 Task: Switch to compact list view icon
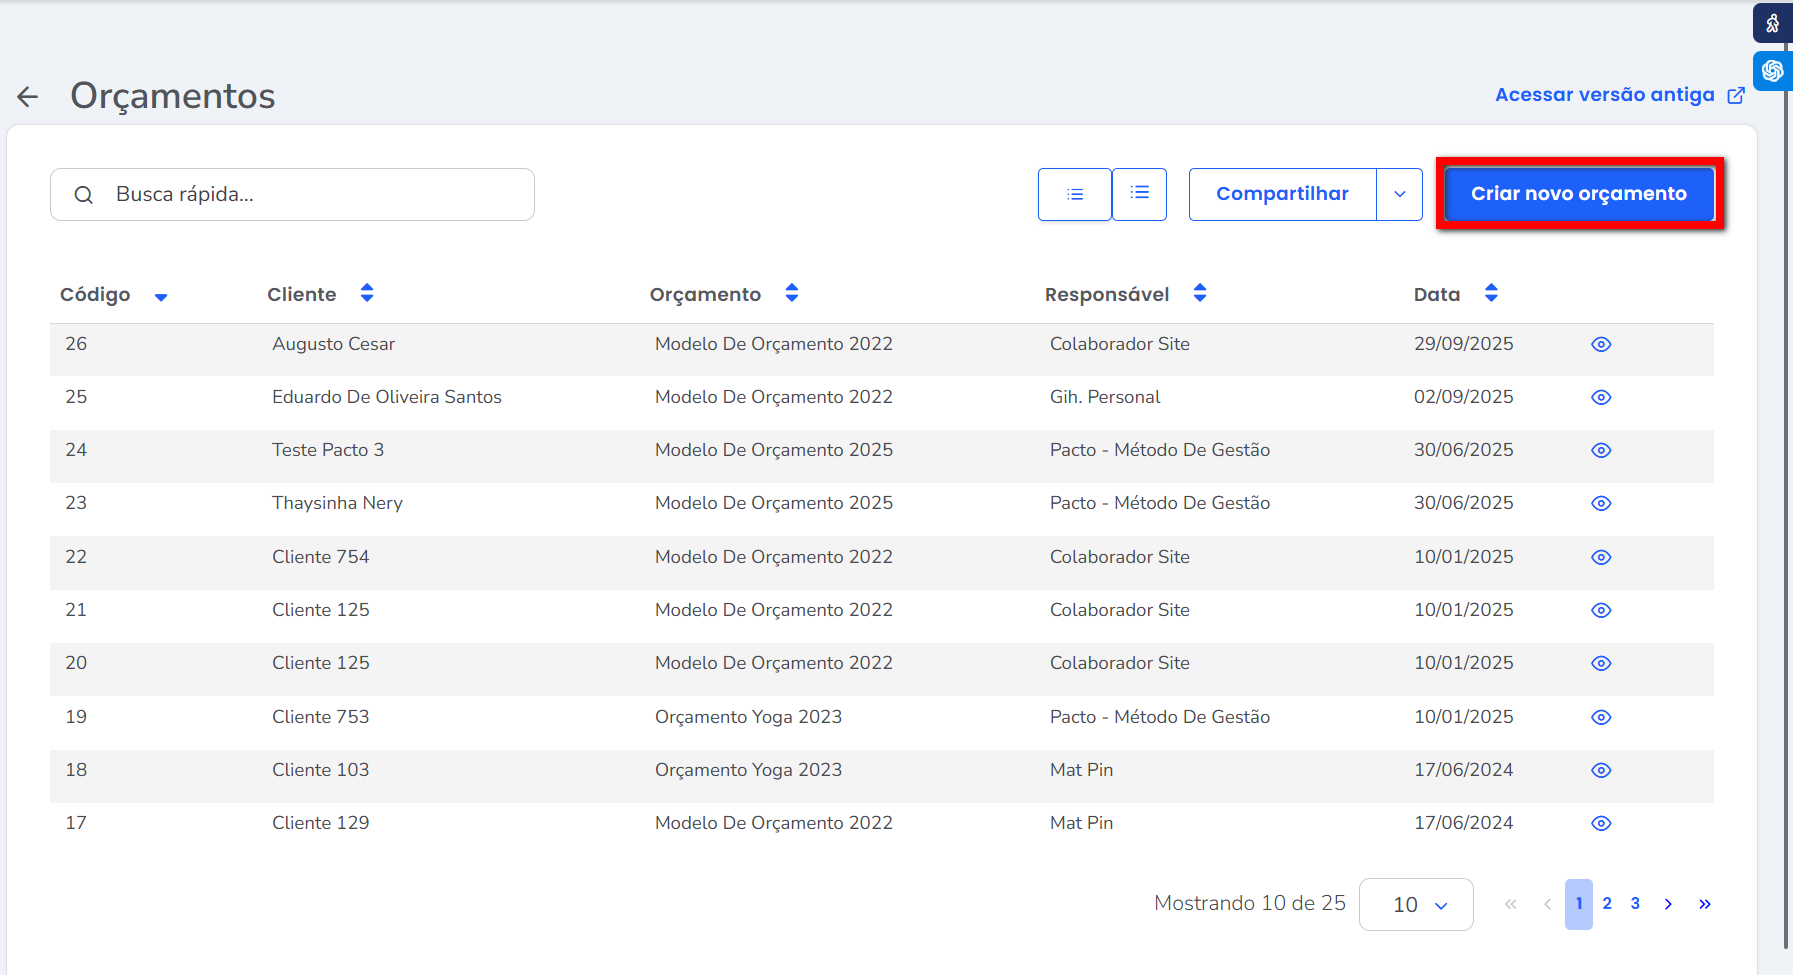point(1075,194)
